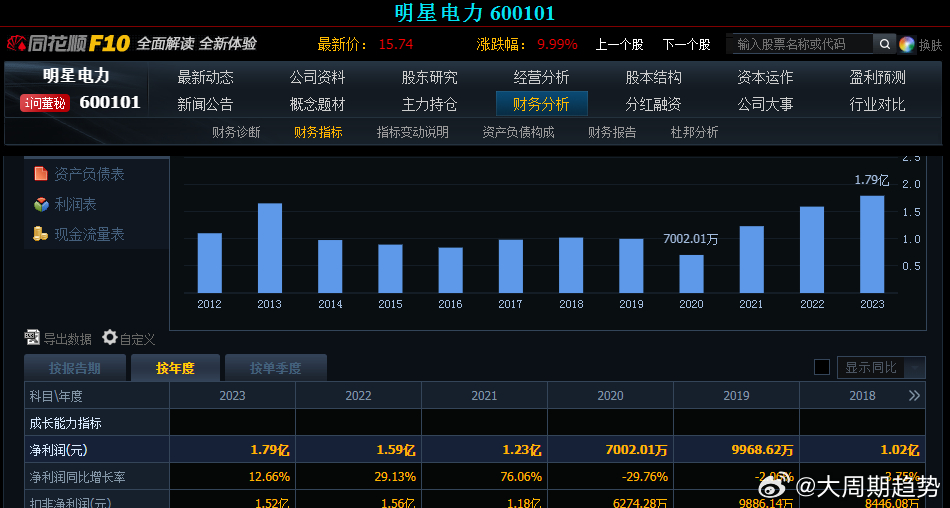Click the 2013 chart bar
This screenshot has width=950, height=508.
[270, 249]
